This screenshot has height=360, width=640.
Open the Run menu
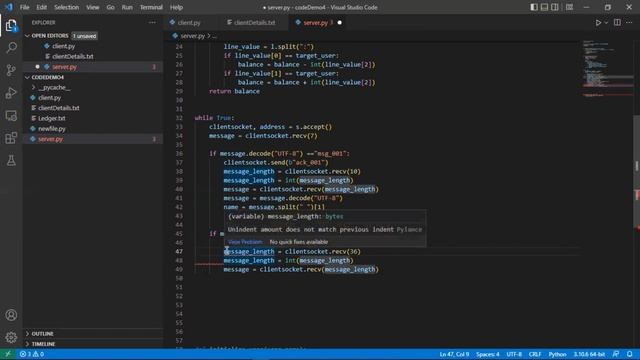pos(127,7)
